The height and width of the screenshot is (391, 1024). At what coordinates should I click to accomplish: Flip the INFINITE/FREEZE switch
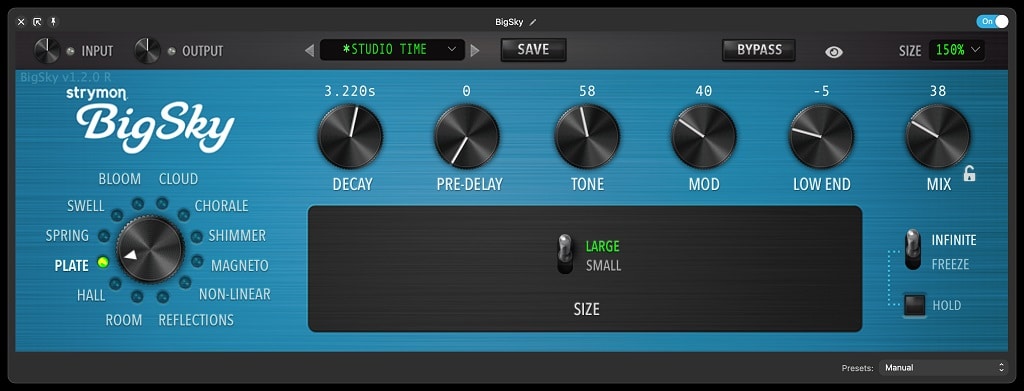pos(912,249)
